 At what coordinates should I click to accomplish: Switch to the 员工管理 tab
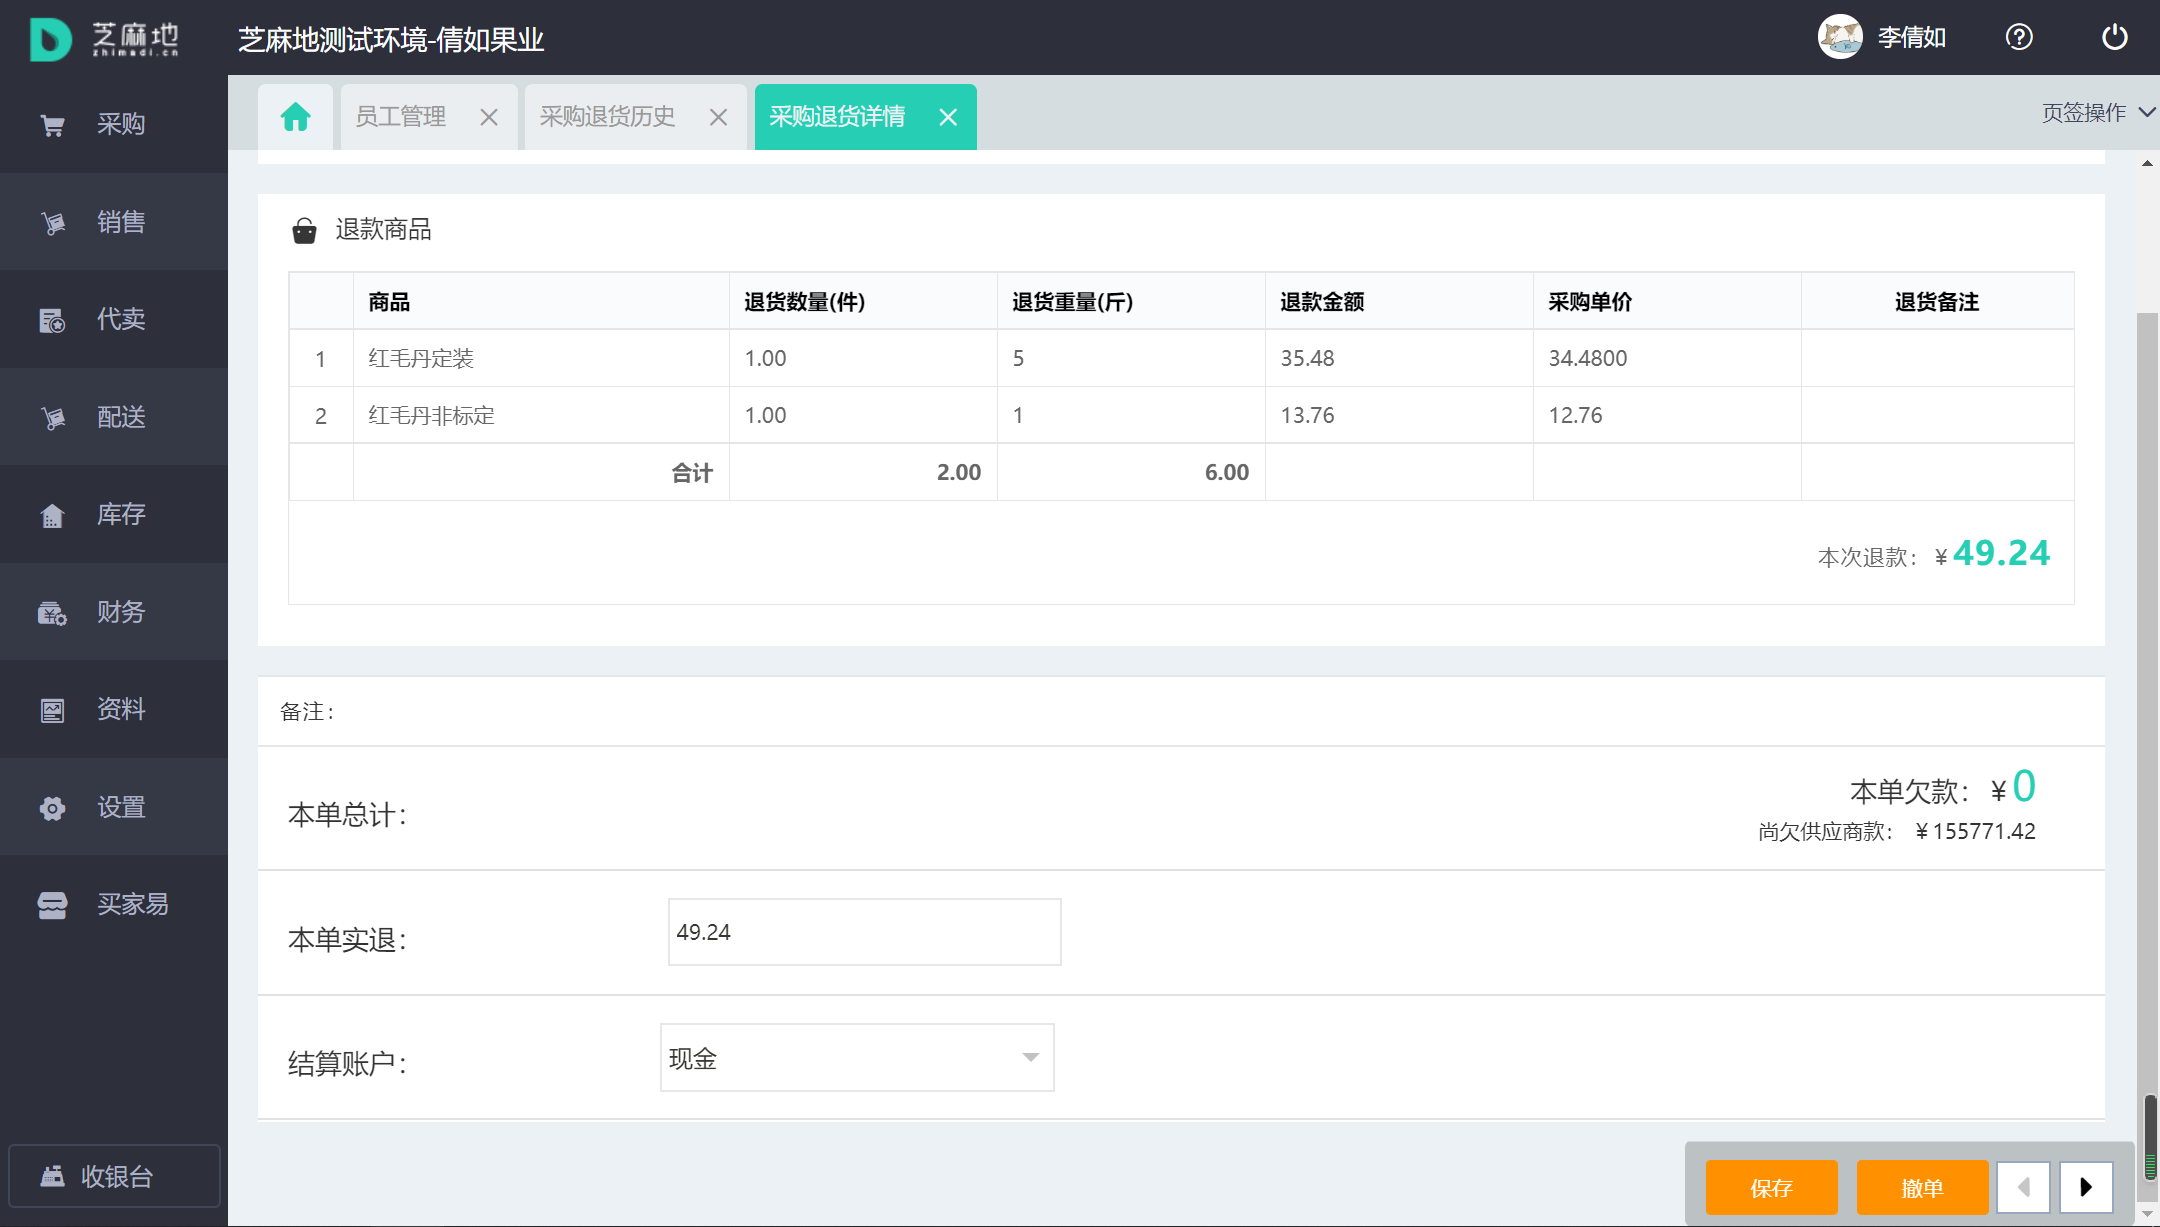(401, 117)
